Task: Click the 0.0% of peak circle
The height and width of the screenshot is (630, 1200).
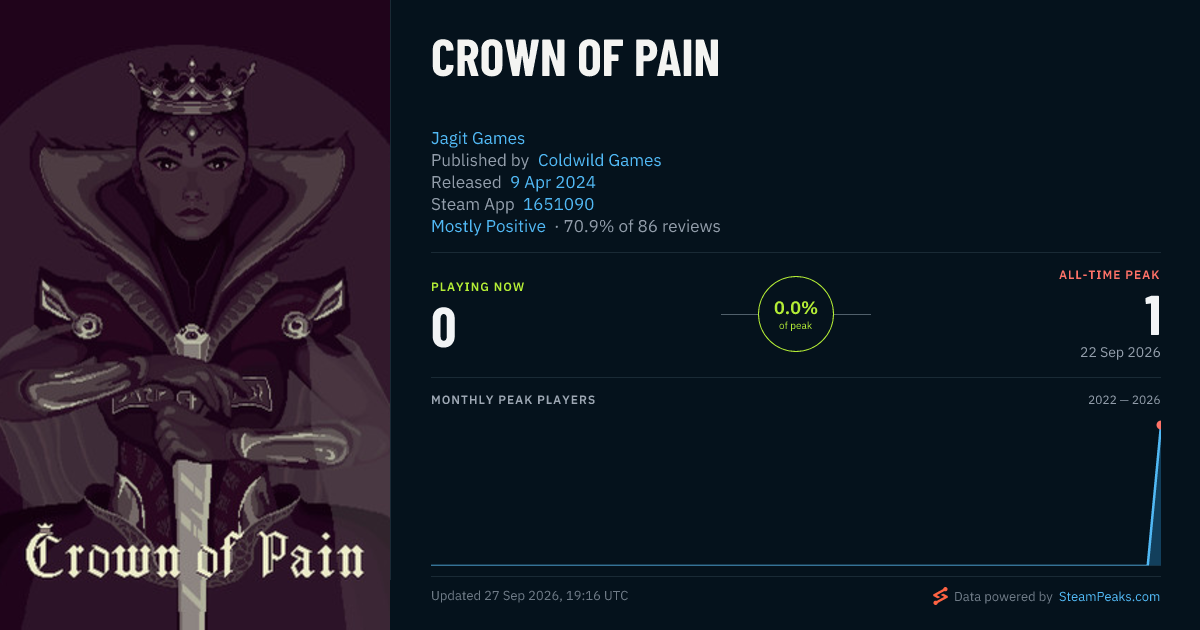Action: tap(796, 314)
